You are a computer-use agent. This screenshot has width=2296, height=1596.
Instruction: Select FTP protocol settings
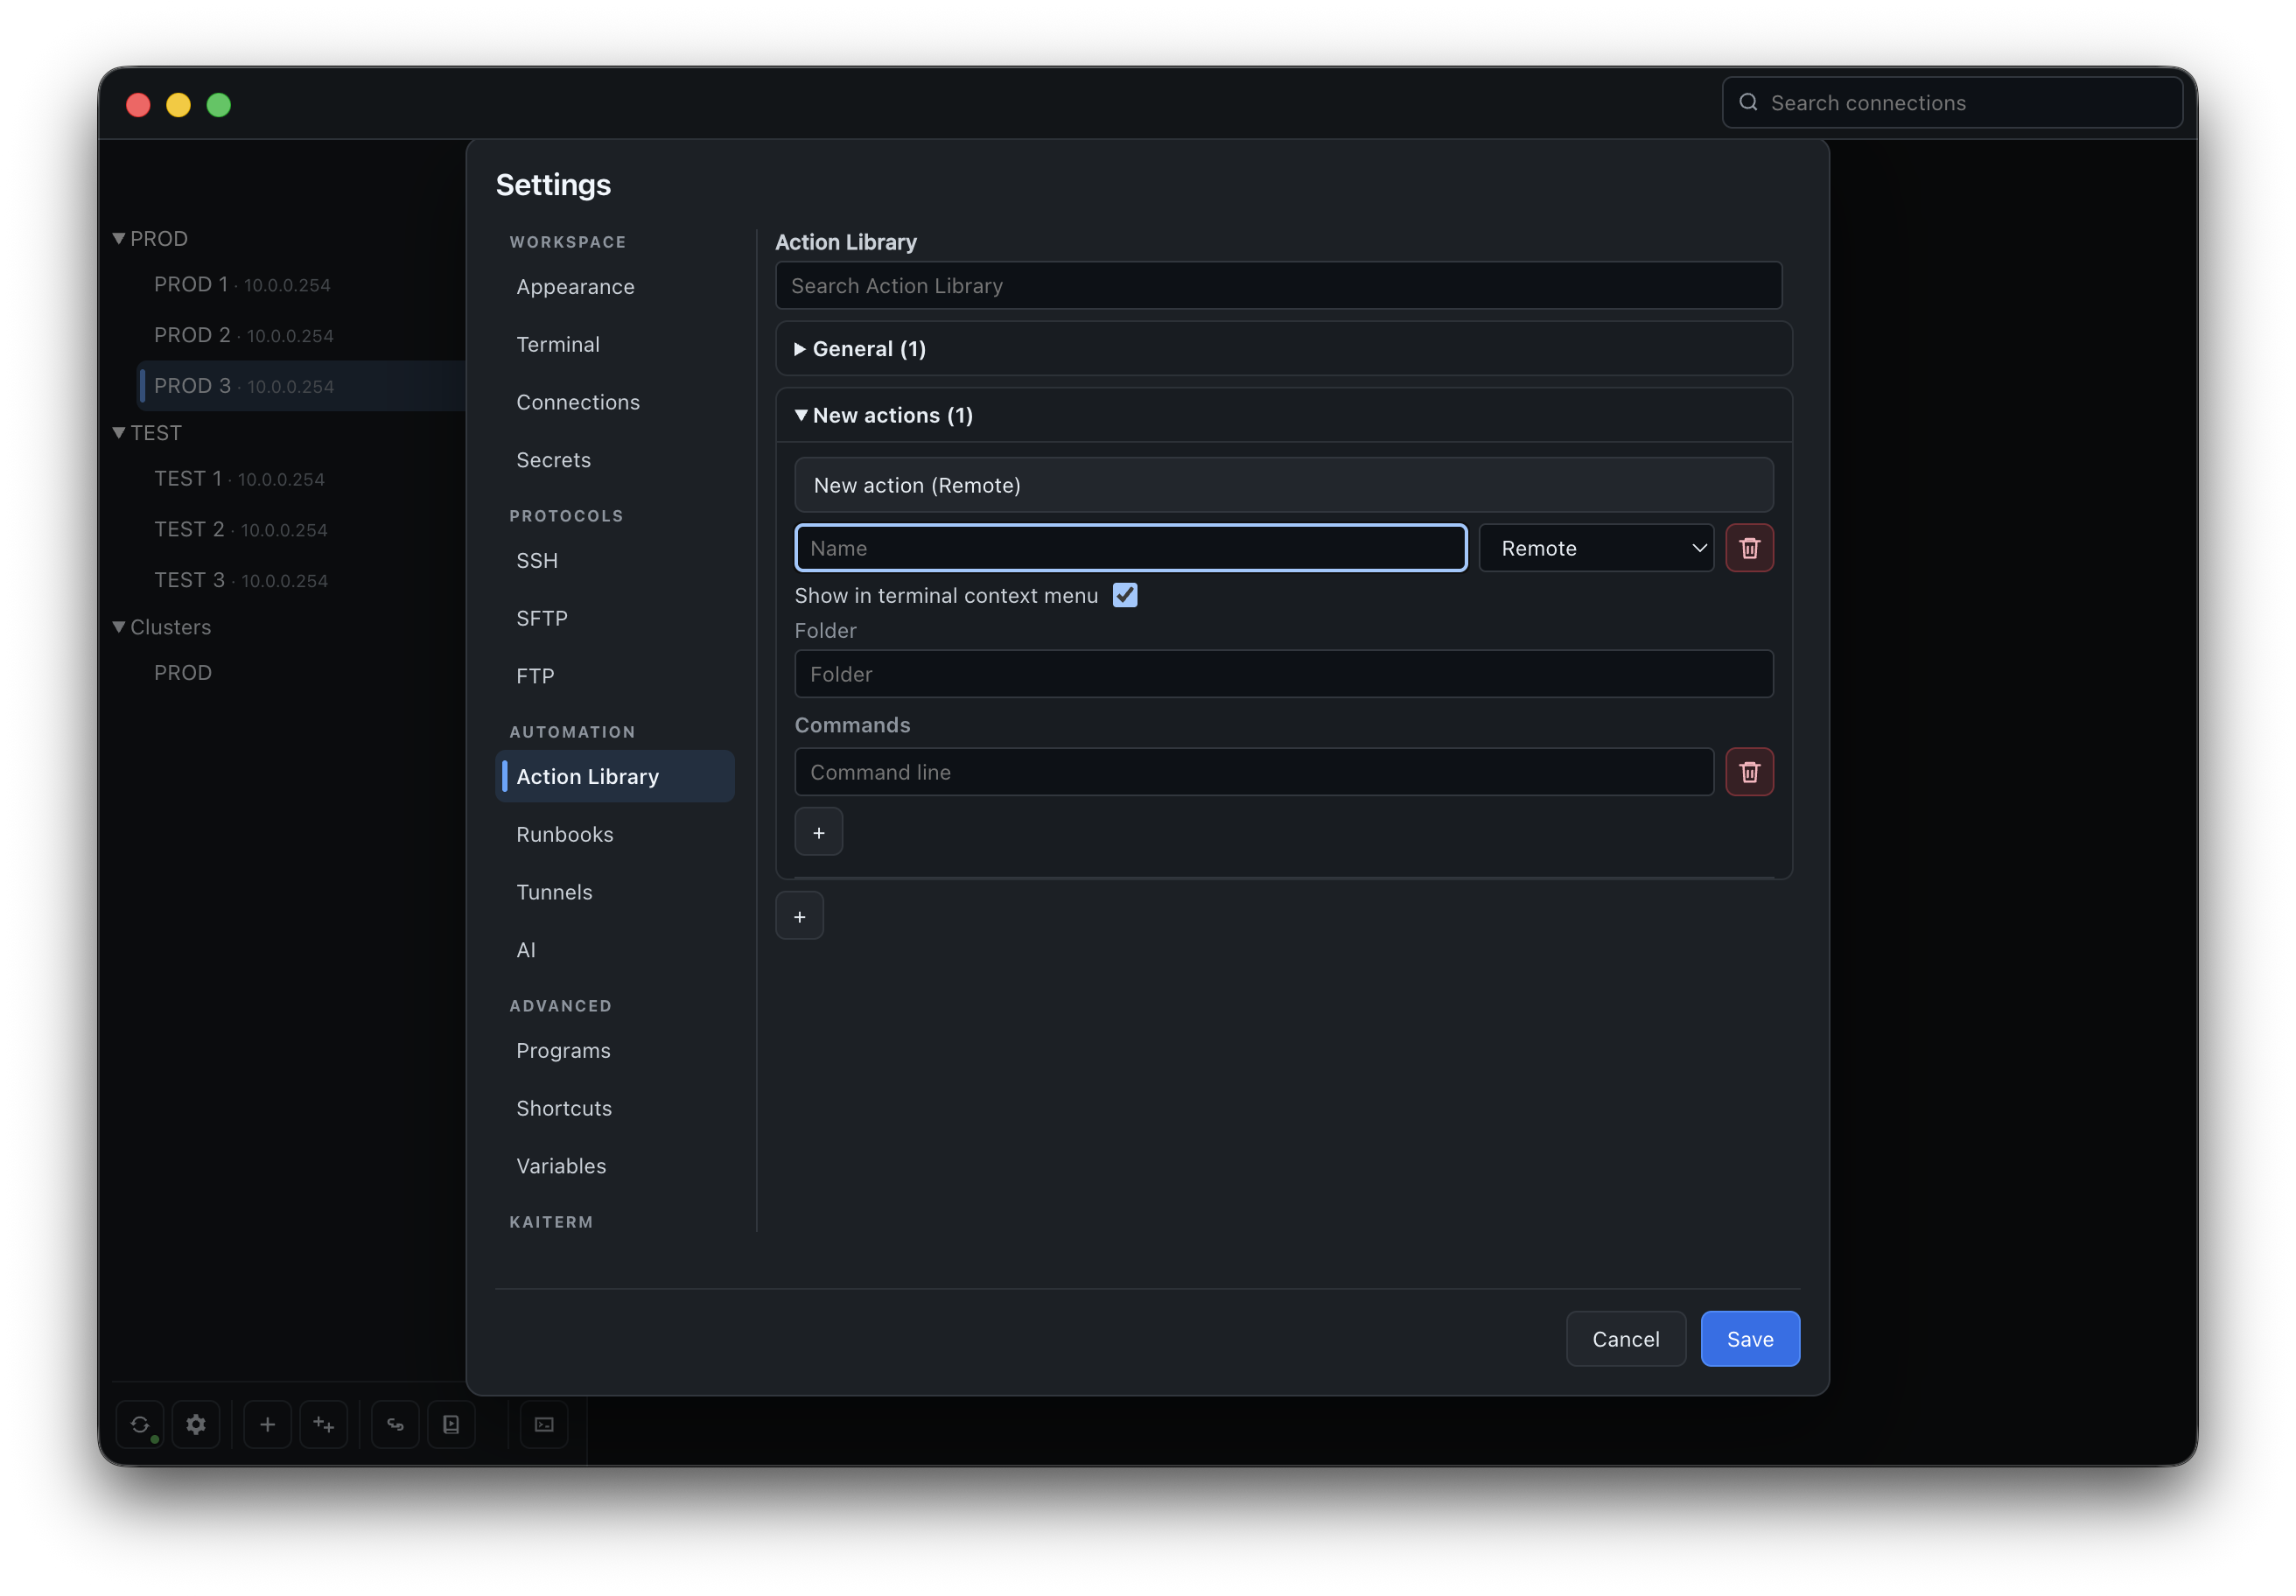615,676
